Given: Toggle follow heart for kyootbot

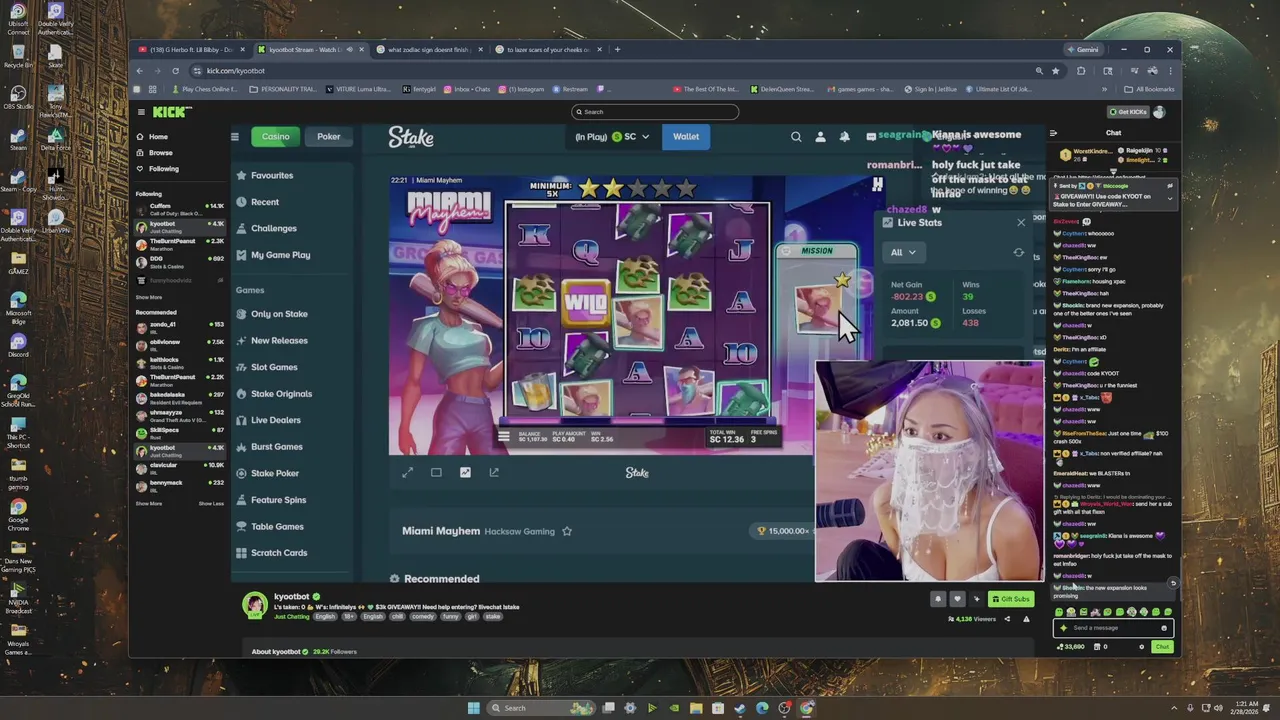Looking at the screenshot, I should coord(957,599).
